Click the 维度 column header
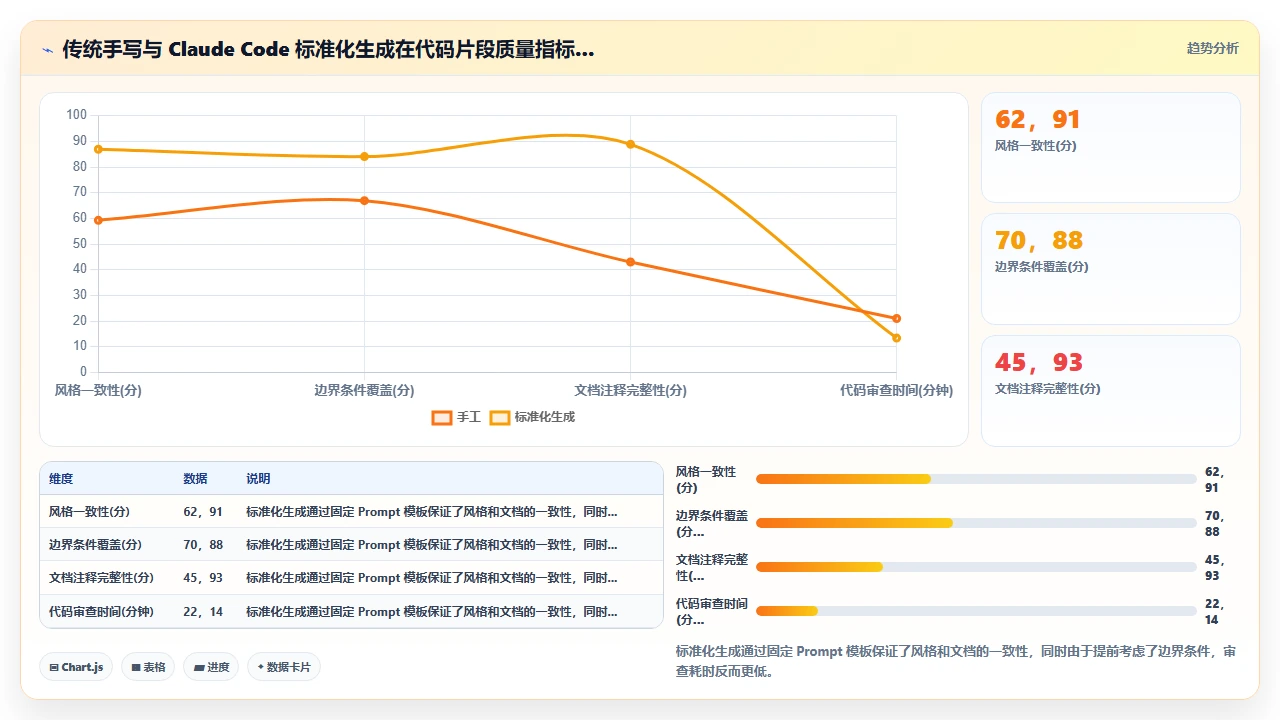The height and width of the screenshot is (720, 1280). pyautogui.click(x=61, y=479)
